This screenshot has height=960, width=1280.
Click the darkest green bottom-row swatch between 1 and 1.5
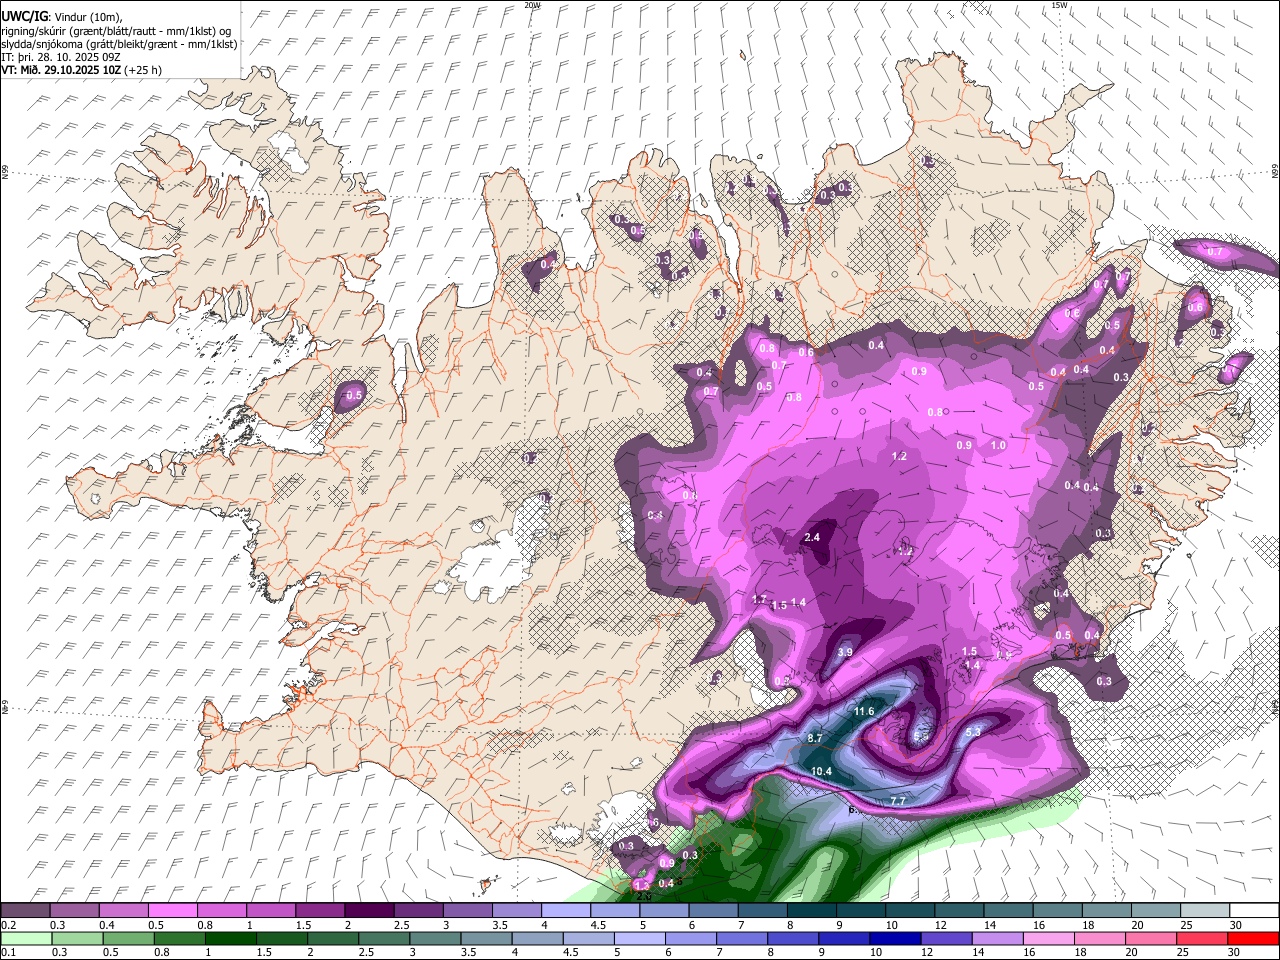point(231,938)
